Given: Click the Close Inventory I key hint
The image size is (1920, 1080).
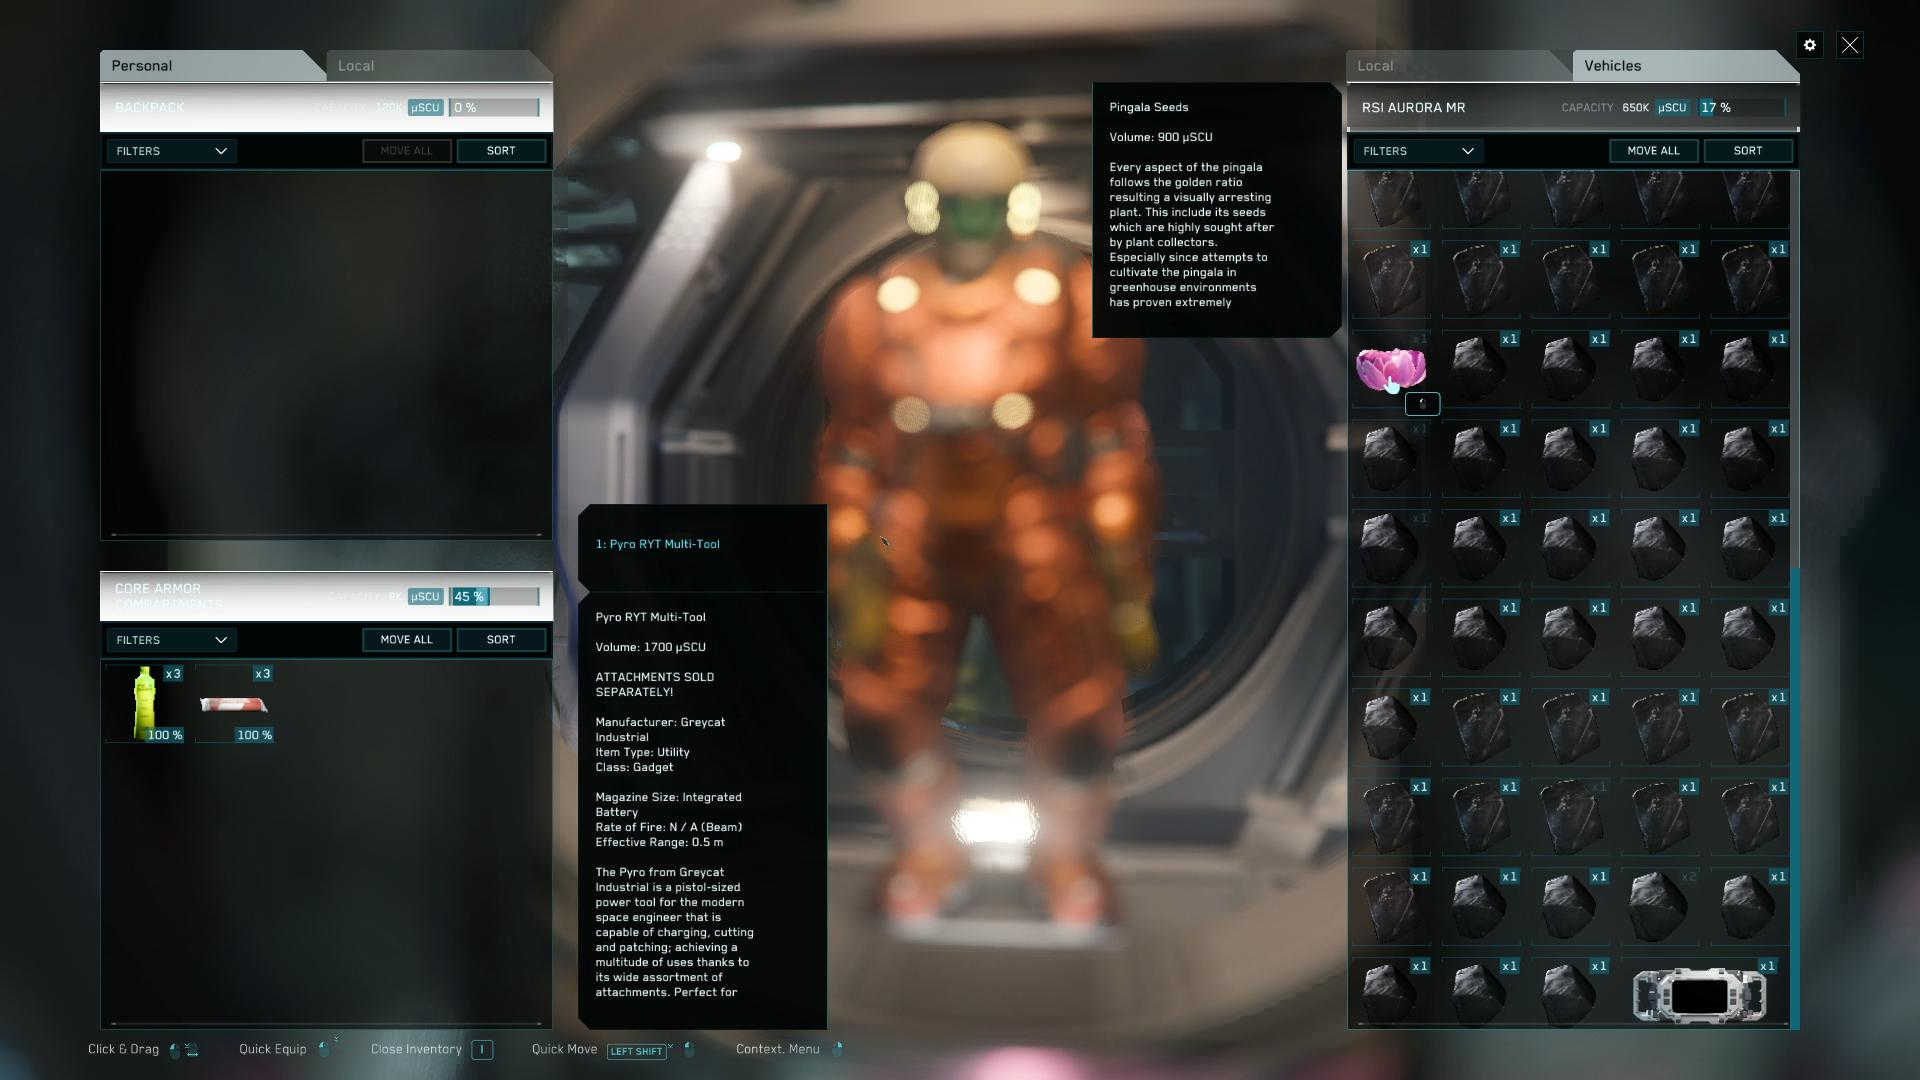Looking at the screenshot, I should (x=482, y=1049).
